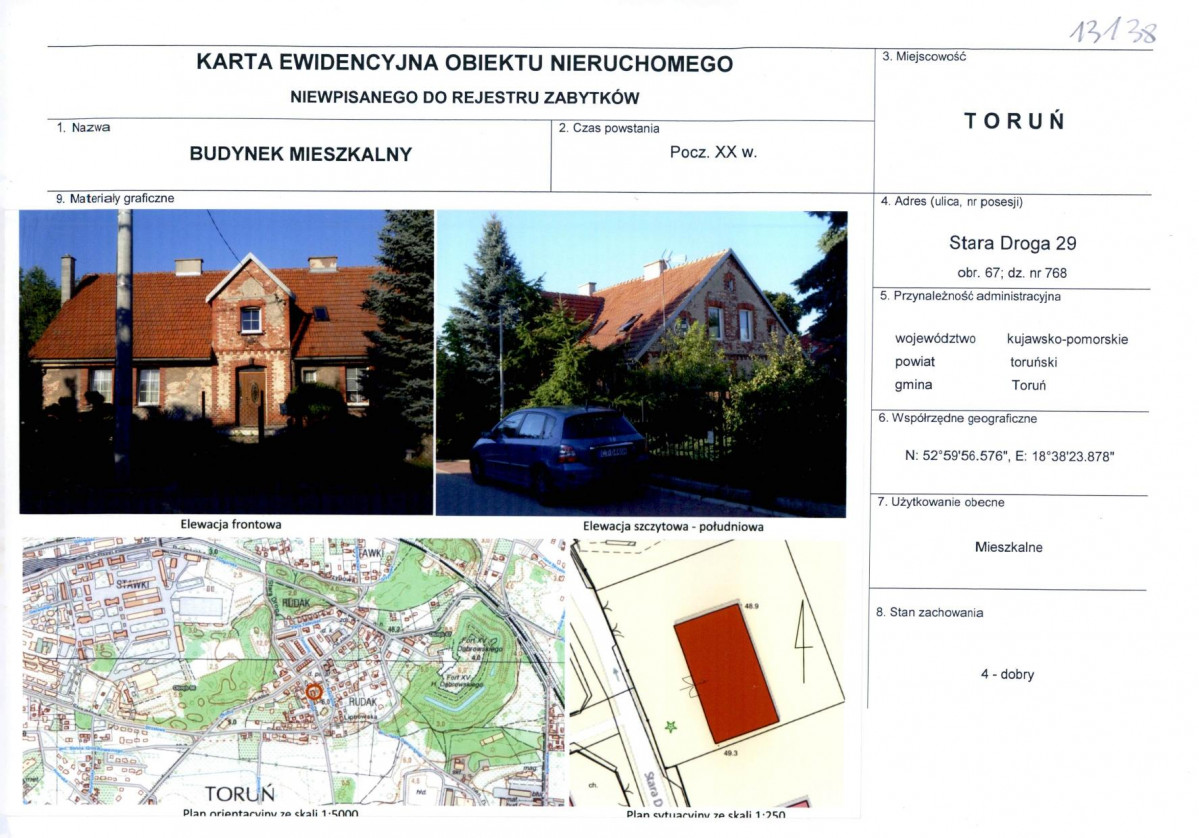Select the large 'TORUŃ' locality heading
This screenshot has height=838, width=1199.
1015,121
